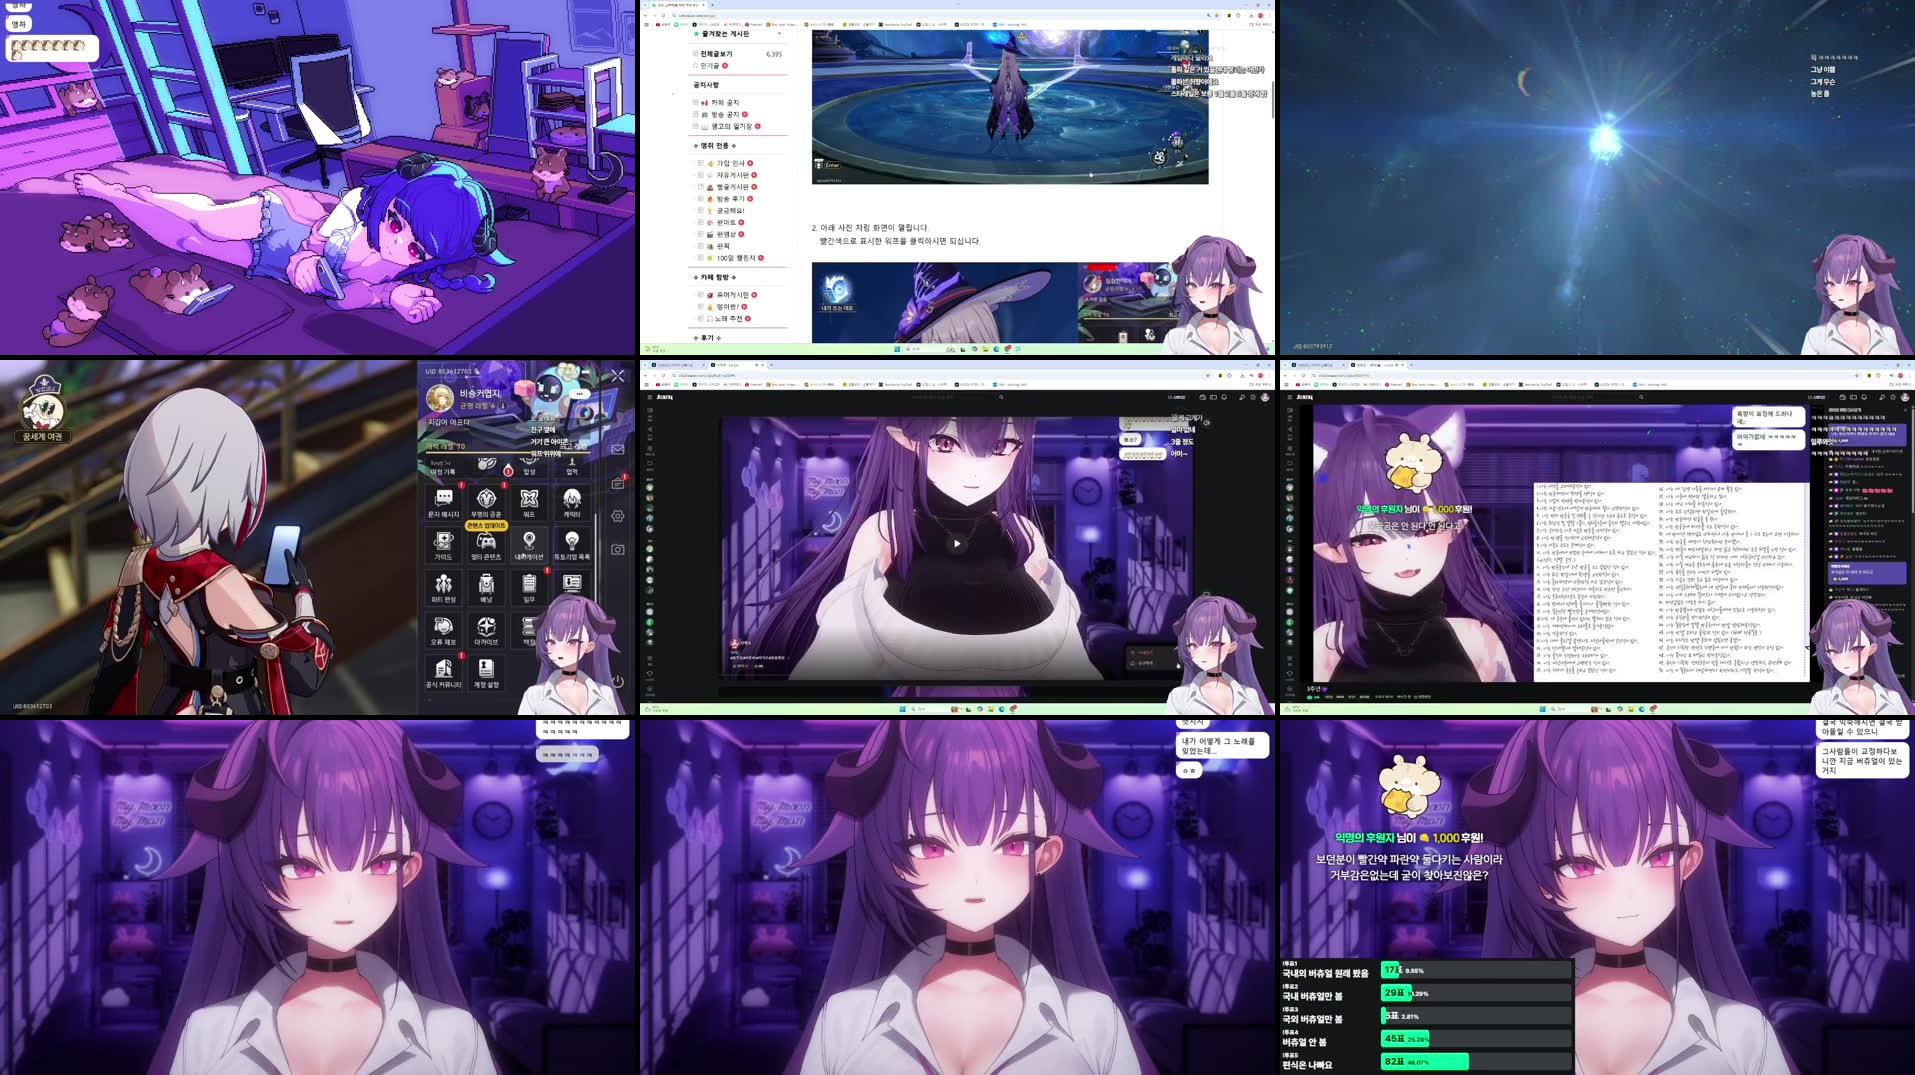The image size is (1915, 1075).
Task: Open the 노래 추천 board link
Action: (729, 319)
